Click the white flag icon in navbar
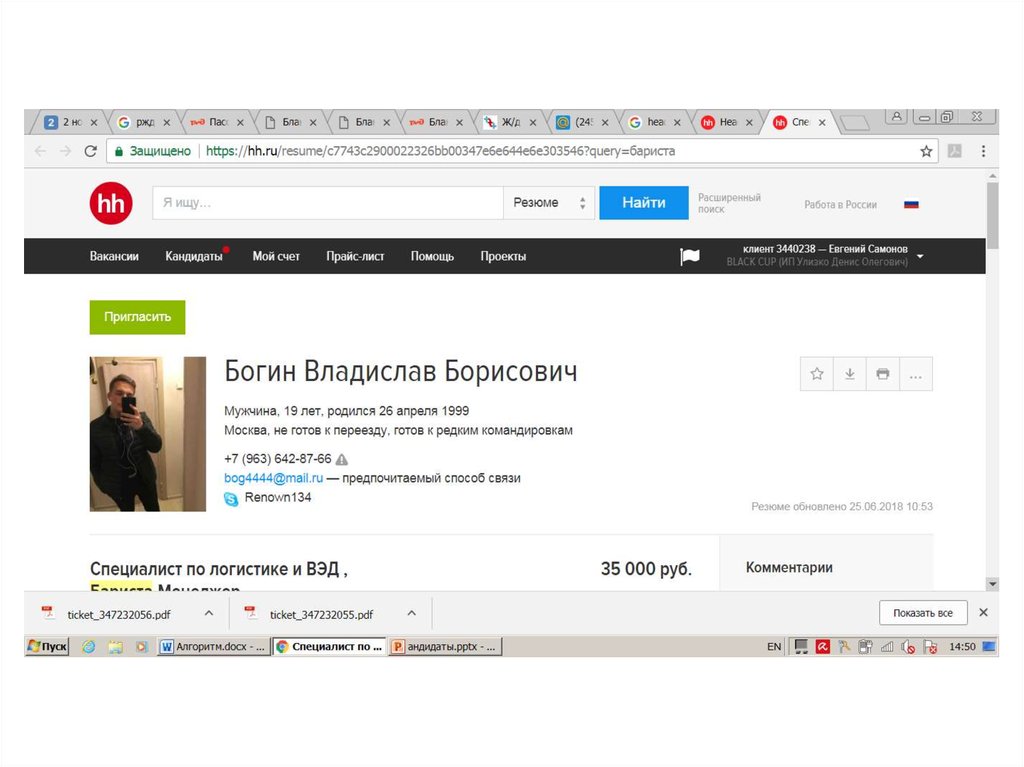 [x=690, y=257]
